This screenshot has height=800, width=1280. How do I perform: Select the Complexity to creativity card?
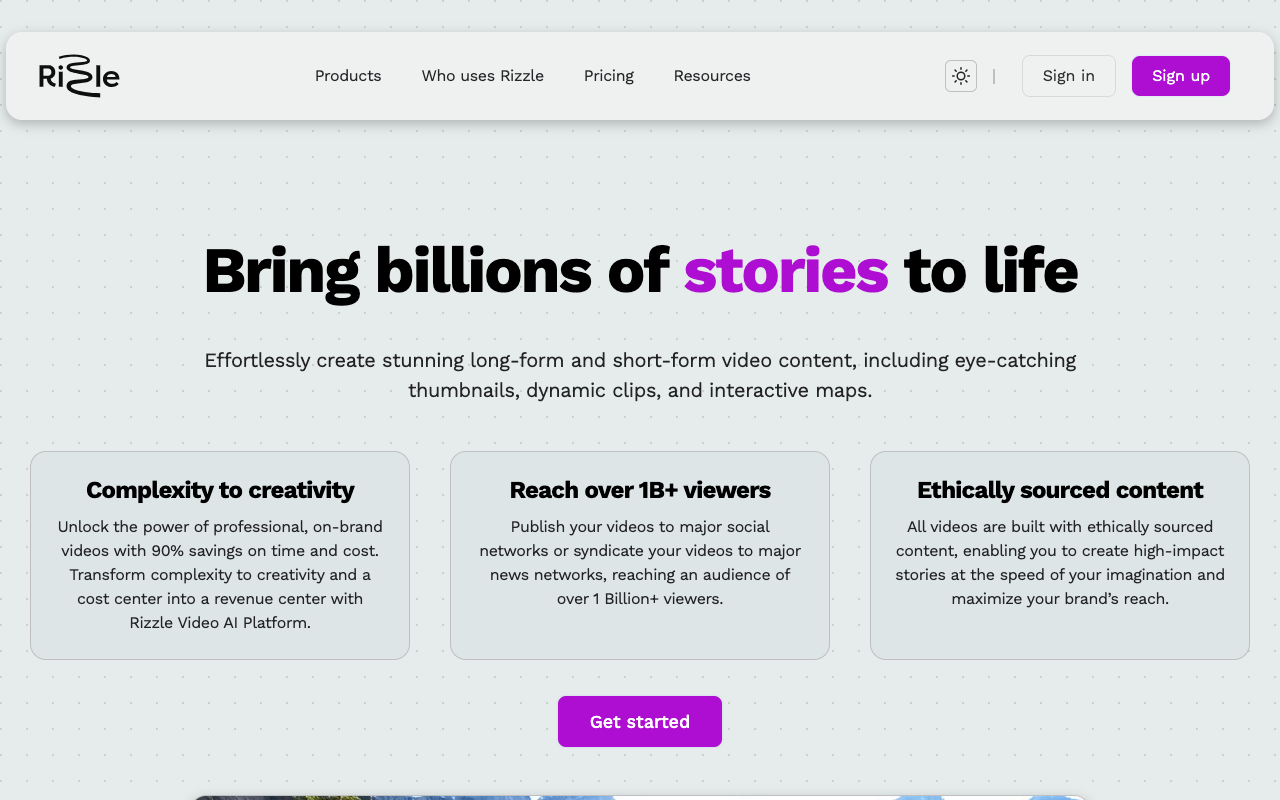pyautogui.click(x=220, y=555)
